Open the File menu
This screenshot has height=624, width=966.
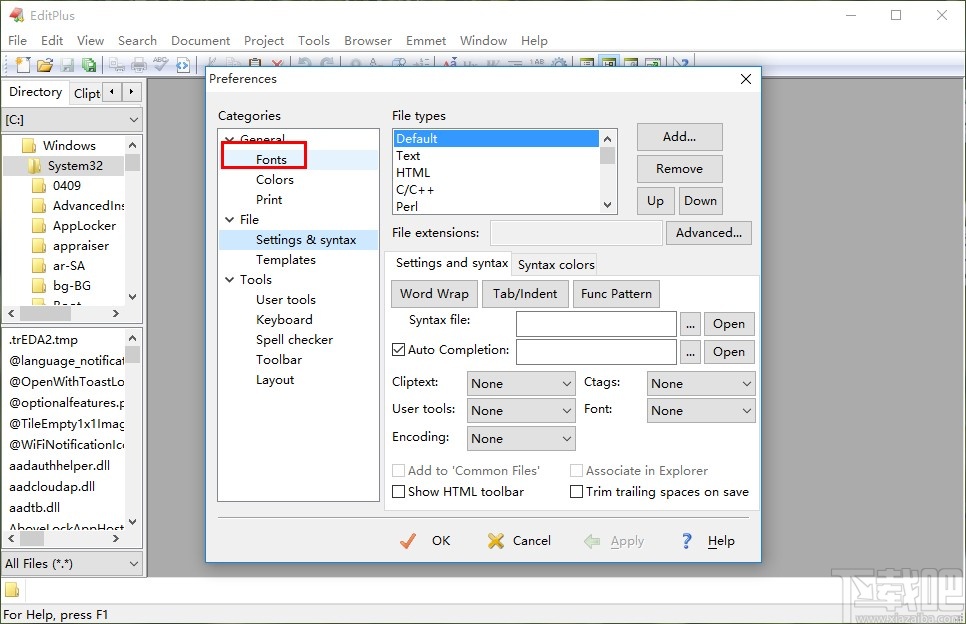click(x=17, y=41)
